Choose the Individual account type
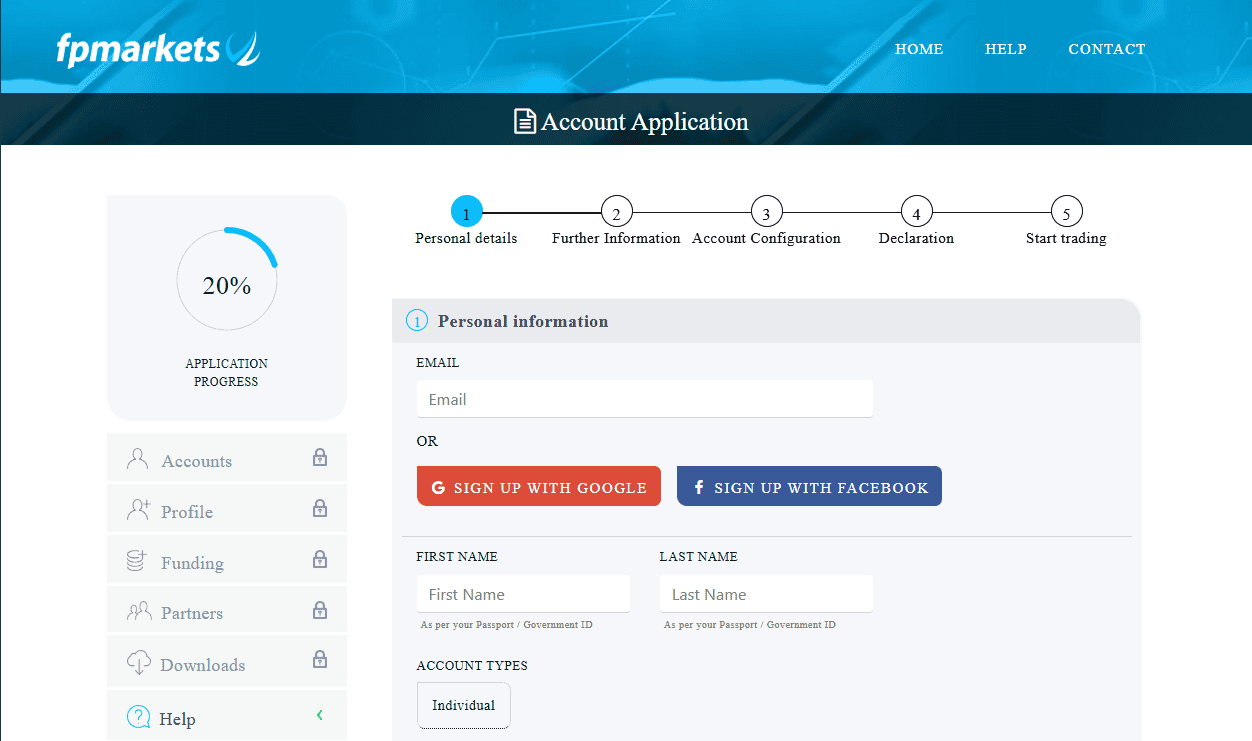 pyautogui.click(x=464, y=706)
